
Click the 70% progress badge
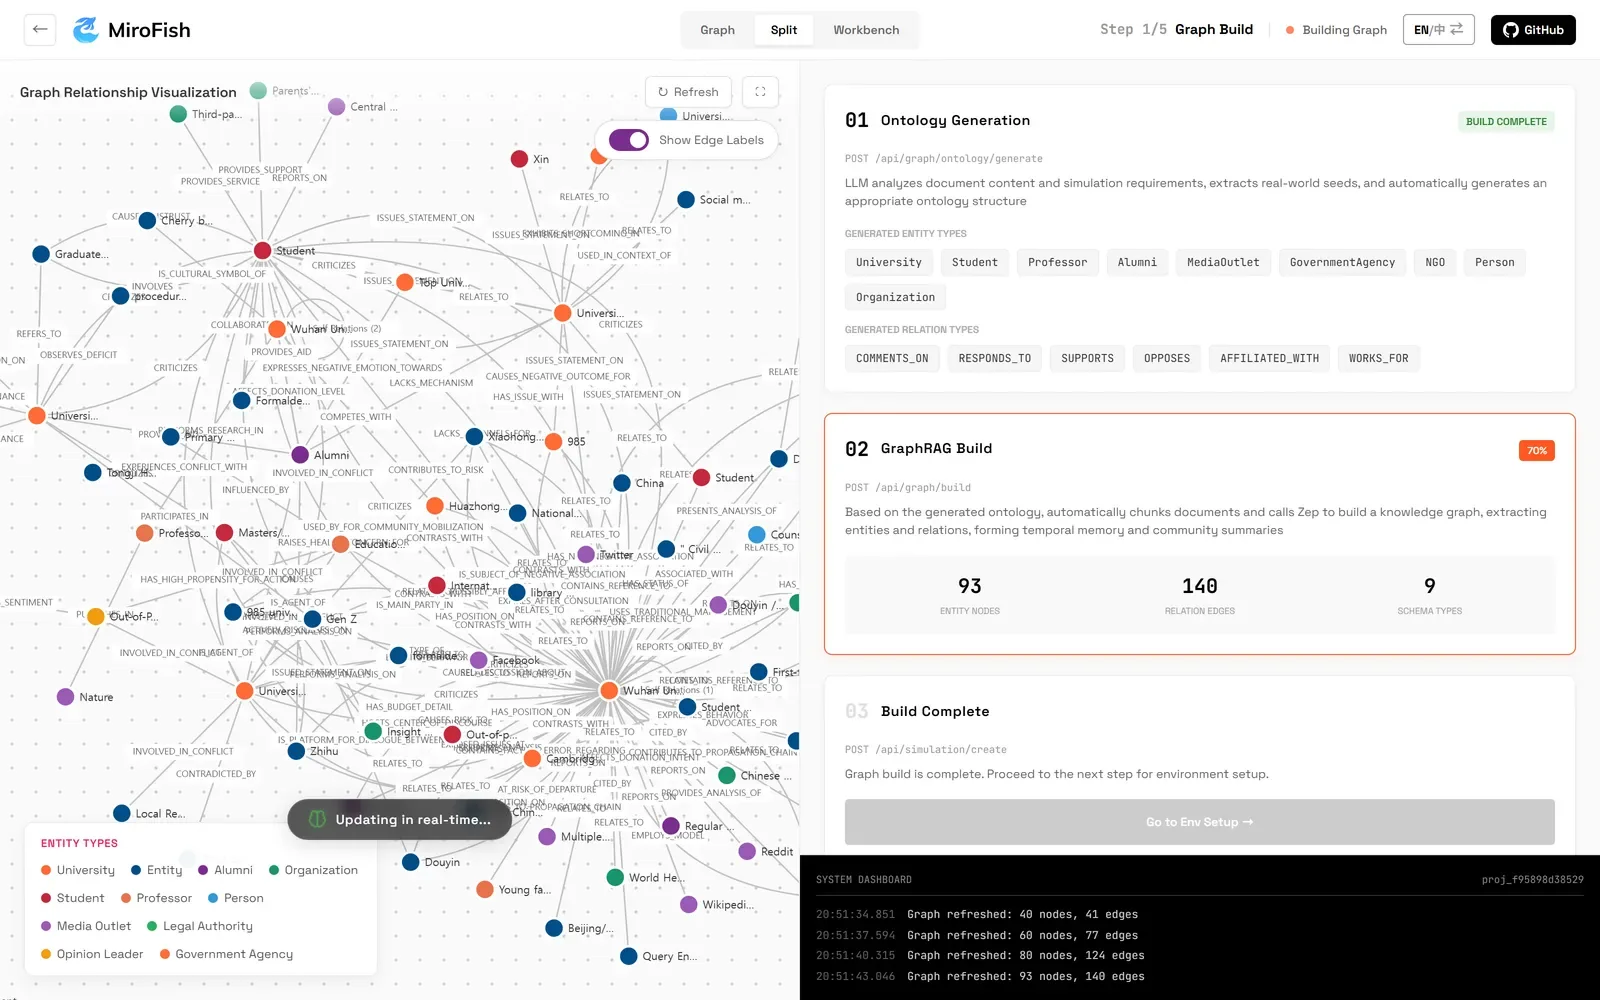(x=1537, y=450)
